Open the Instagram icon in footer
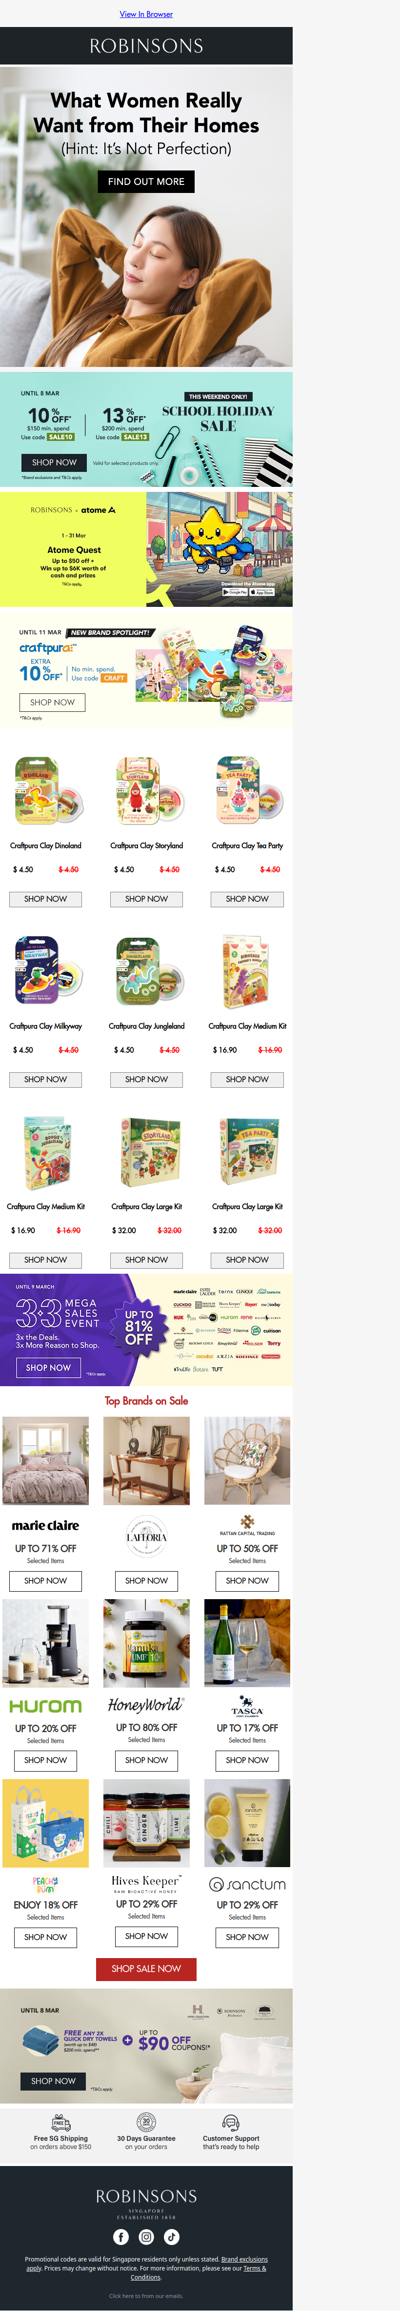The width and height of the screenshot is (400, 2311). (146, 2236)
